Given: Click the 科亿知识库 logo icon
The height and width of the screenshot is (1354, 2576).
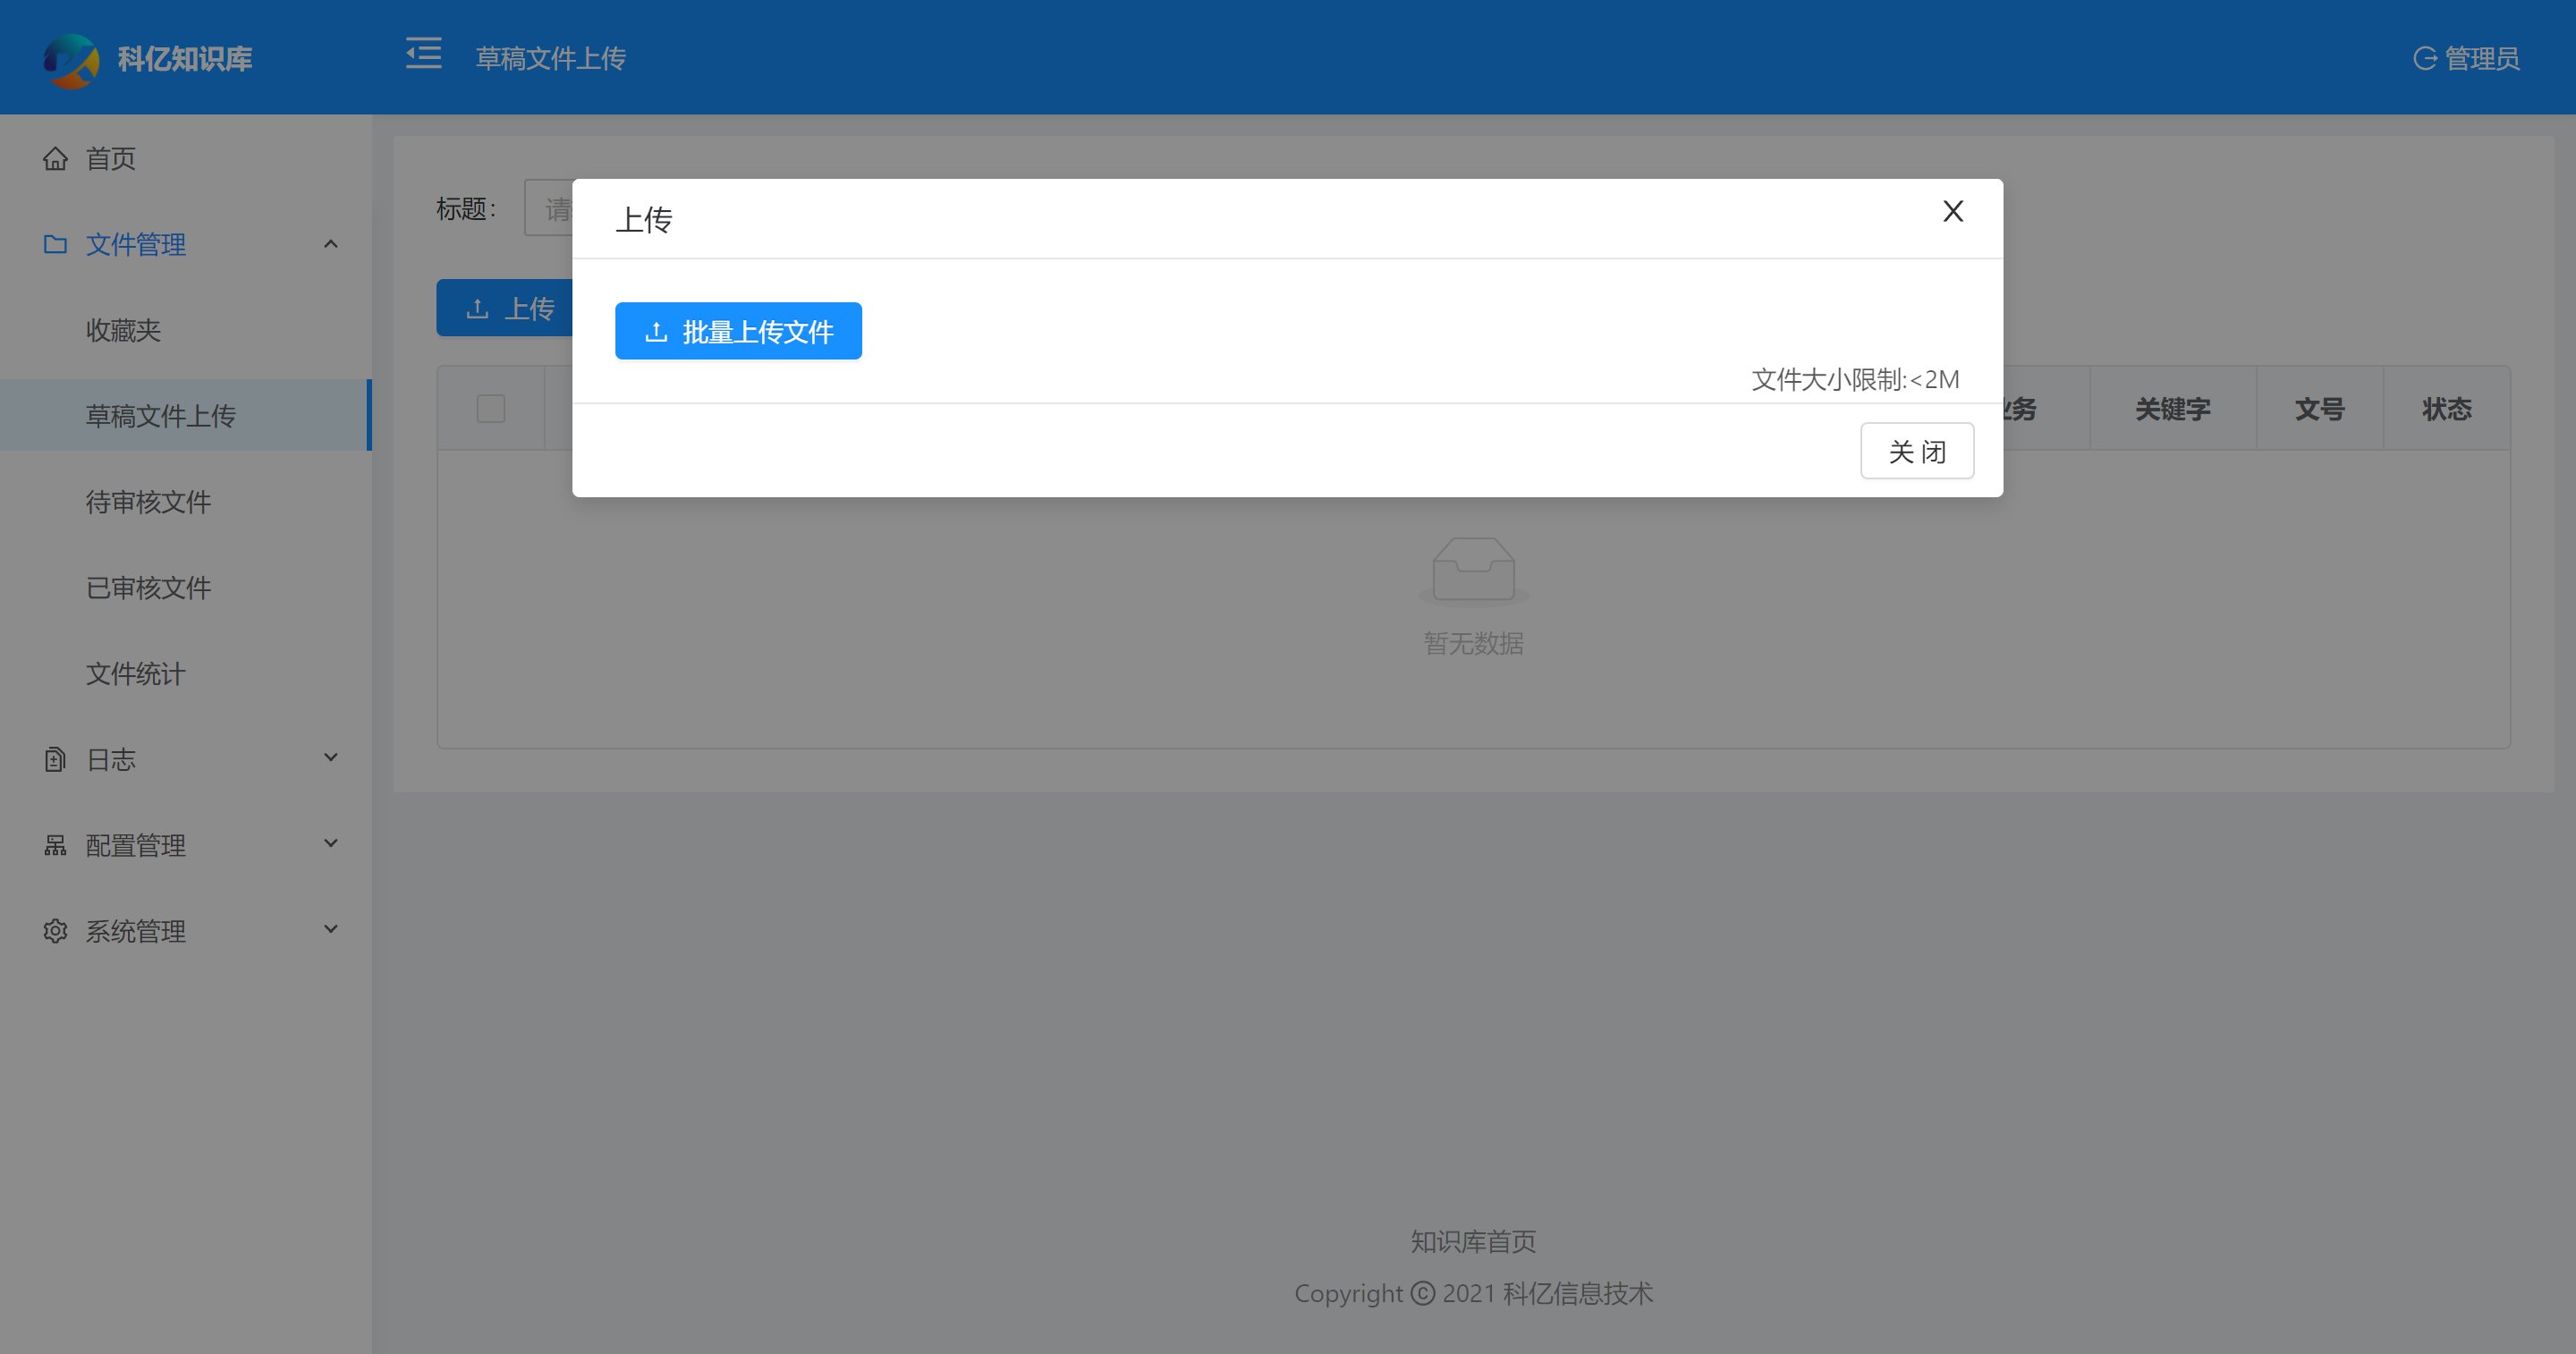Looking at the screenshot, I should click(x=70, y=59).
